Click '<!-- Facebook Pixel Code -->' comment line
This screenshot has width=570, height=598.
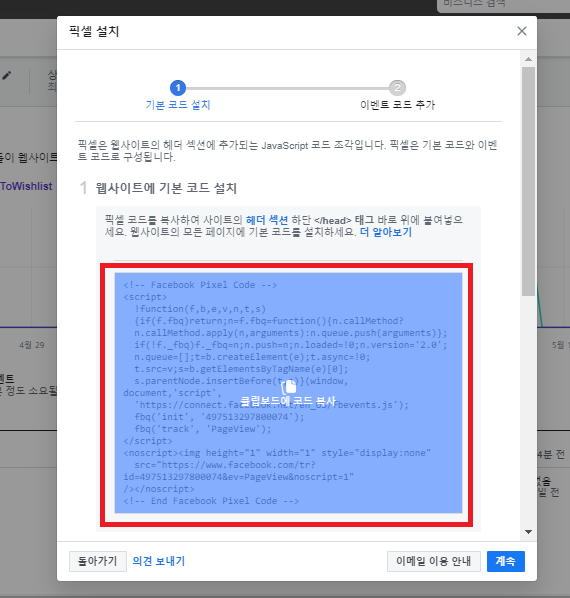click(200, 285)
